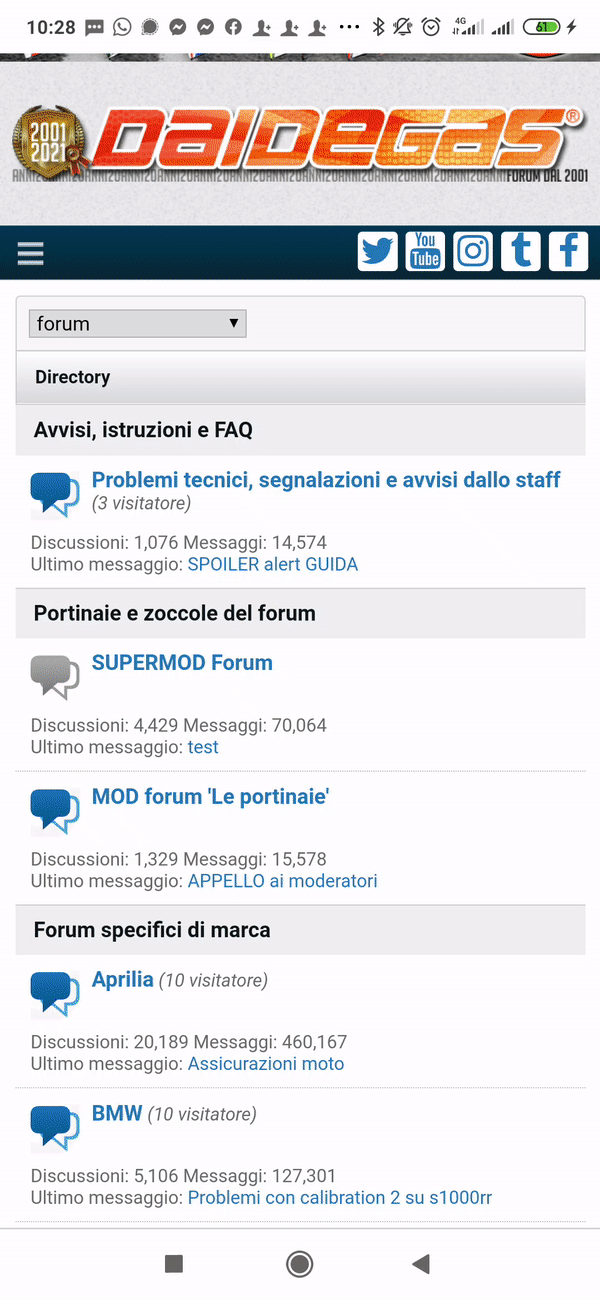Open the hamburger navigation menu
Screen dimensions: 600x1300
[x=31, y=253]
